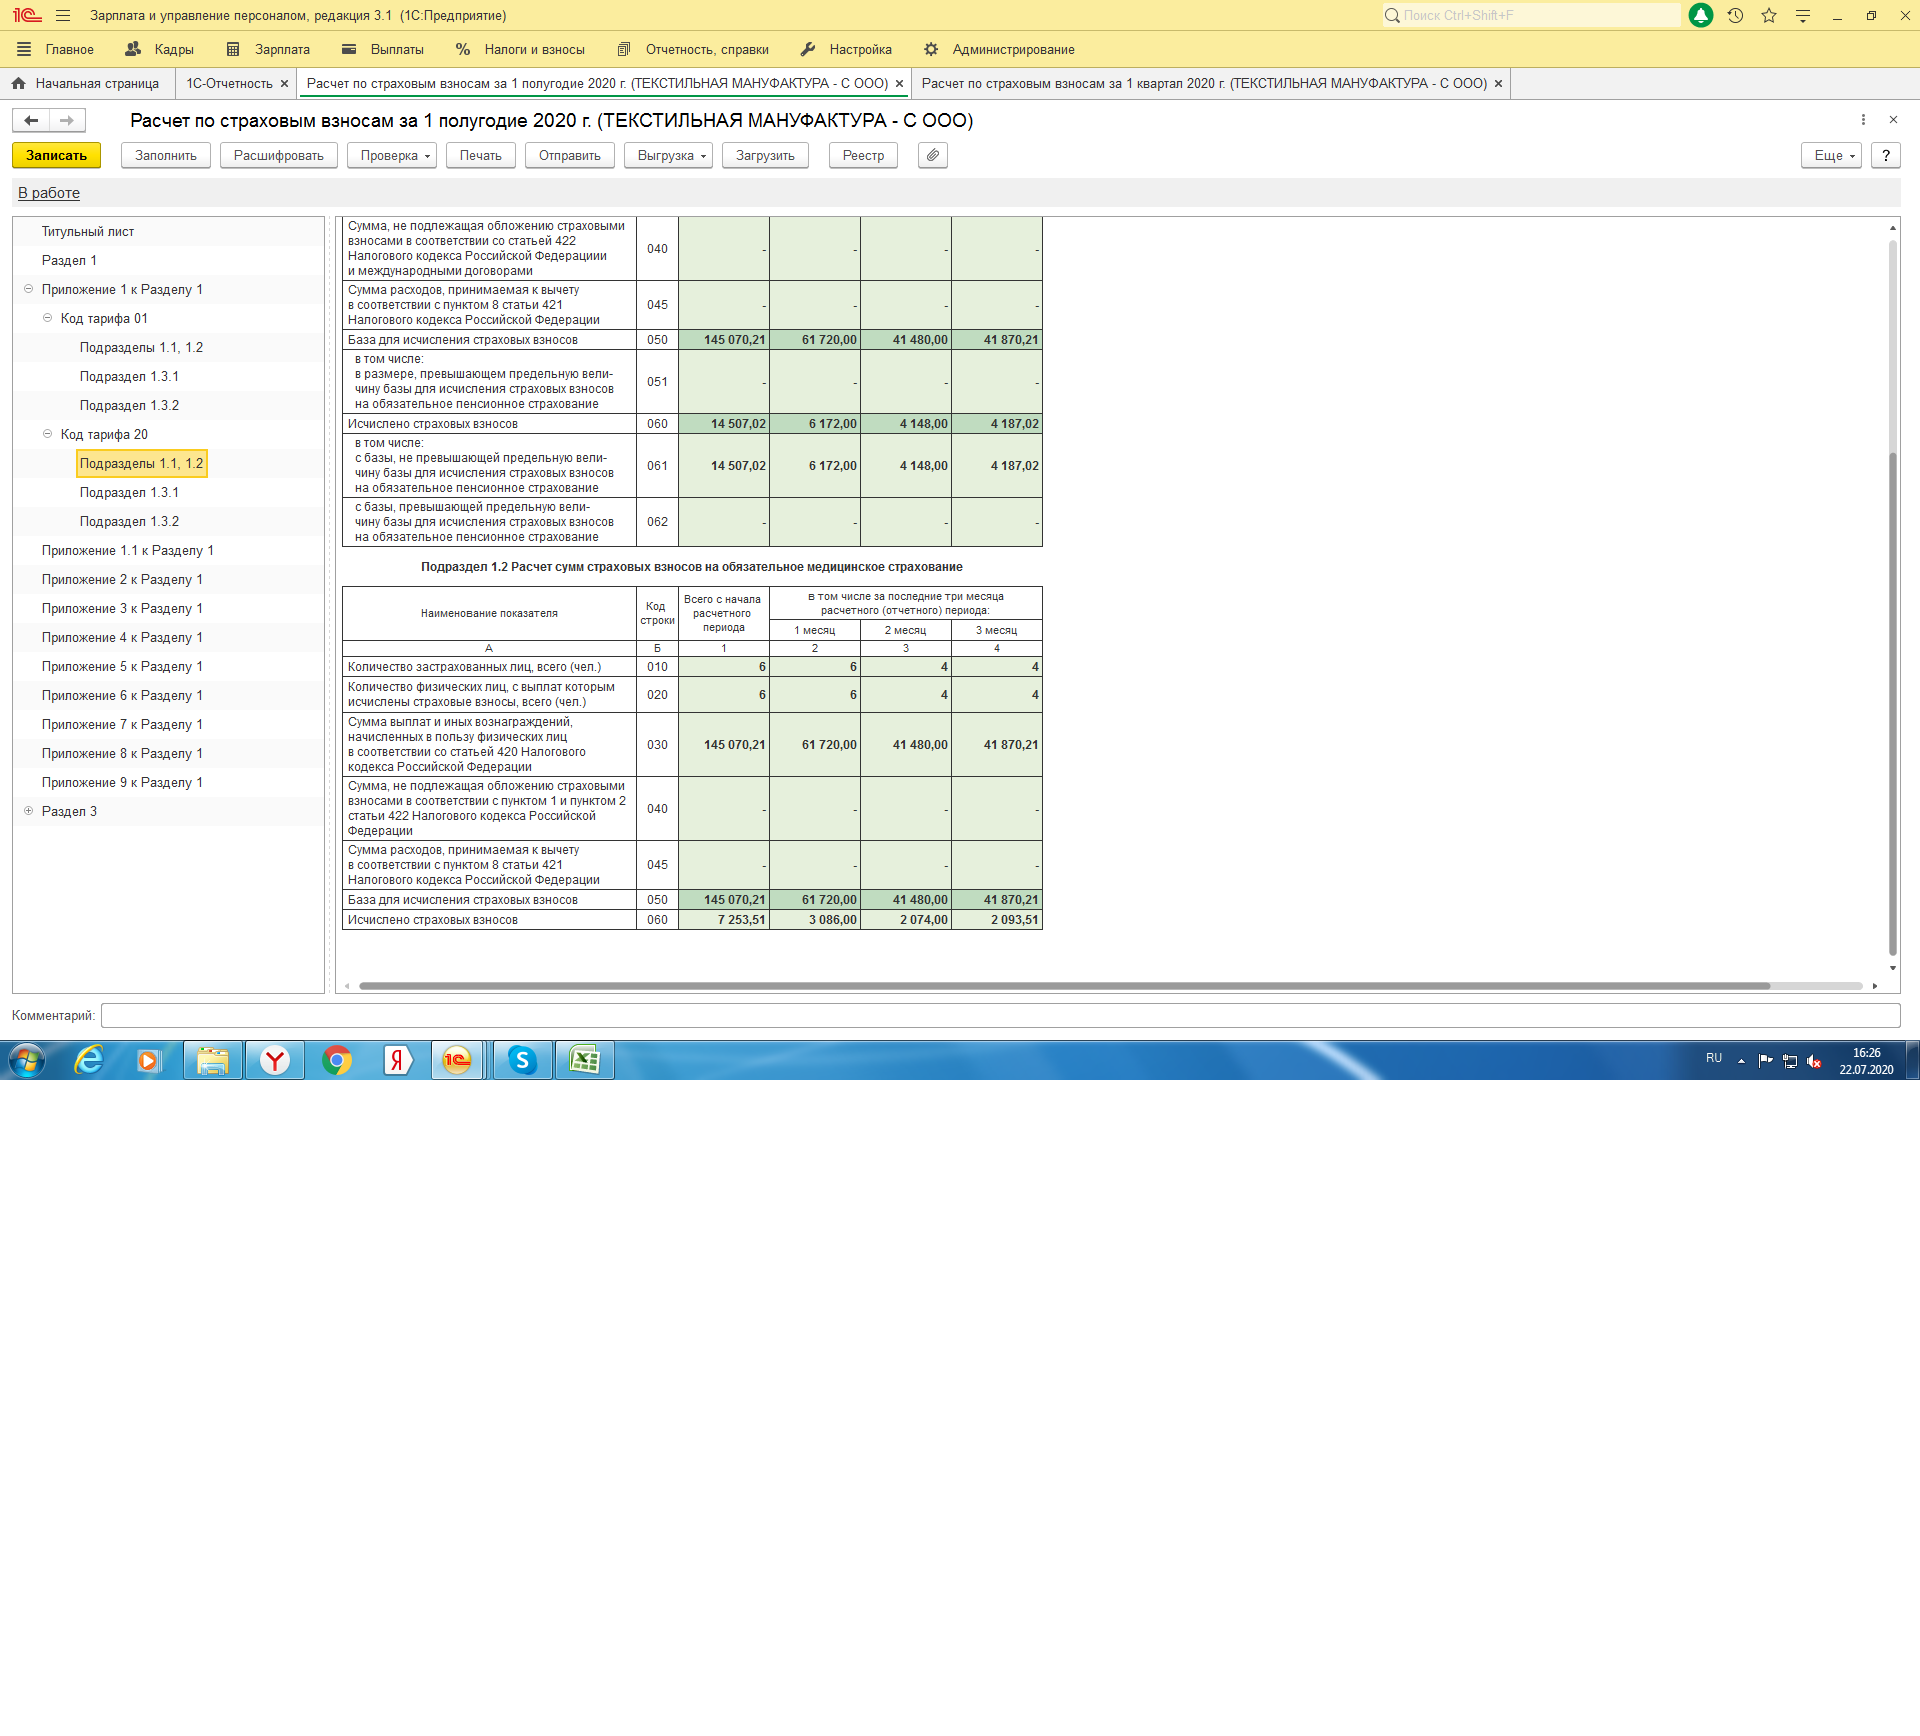The image size is (1920, 1736).
Task: Click cell 14 507,02 in row 061
Action: (x=723, y=466)
